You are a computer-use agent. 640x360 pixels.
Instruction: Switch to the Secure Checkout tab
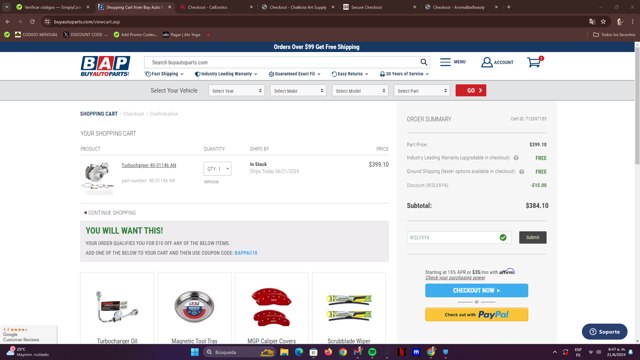pyautogui.click(x=379, y=7)
